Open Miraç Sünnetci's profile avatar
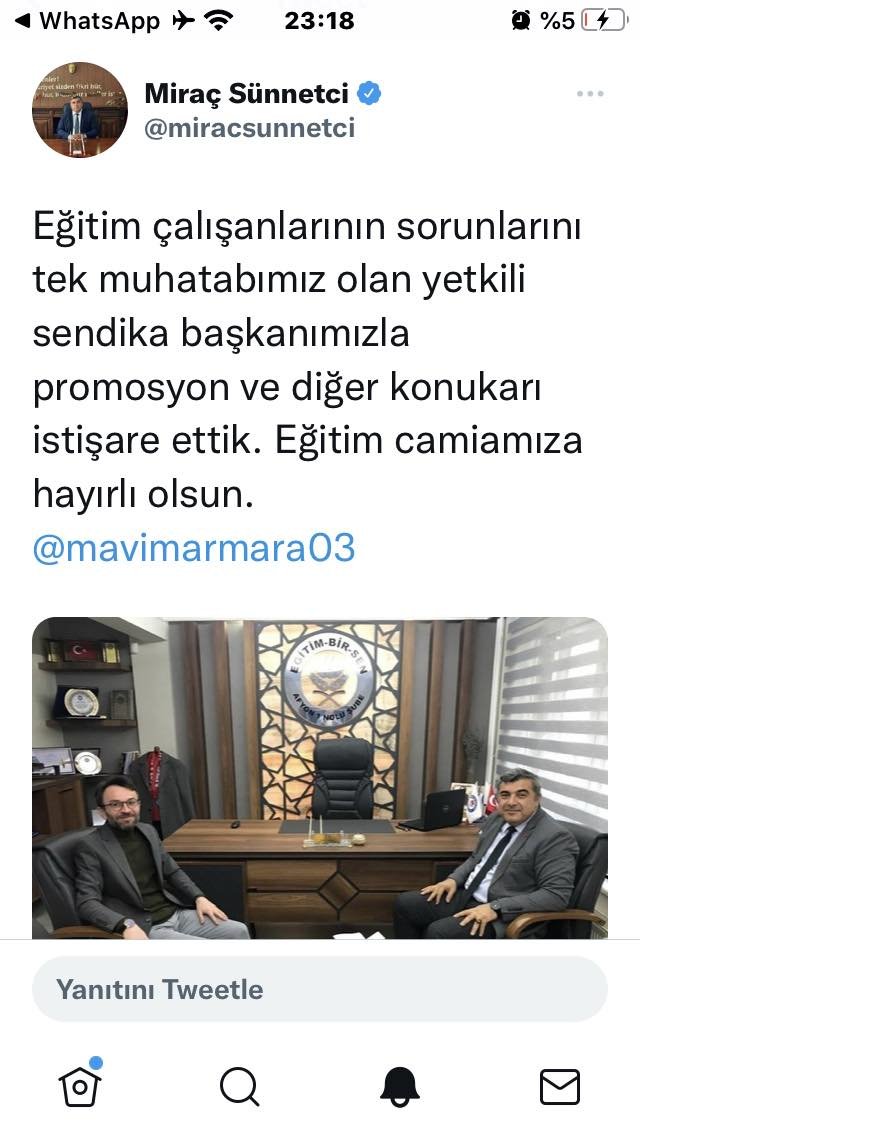This screenshot has height=1136, width=880. [80, 109]
